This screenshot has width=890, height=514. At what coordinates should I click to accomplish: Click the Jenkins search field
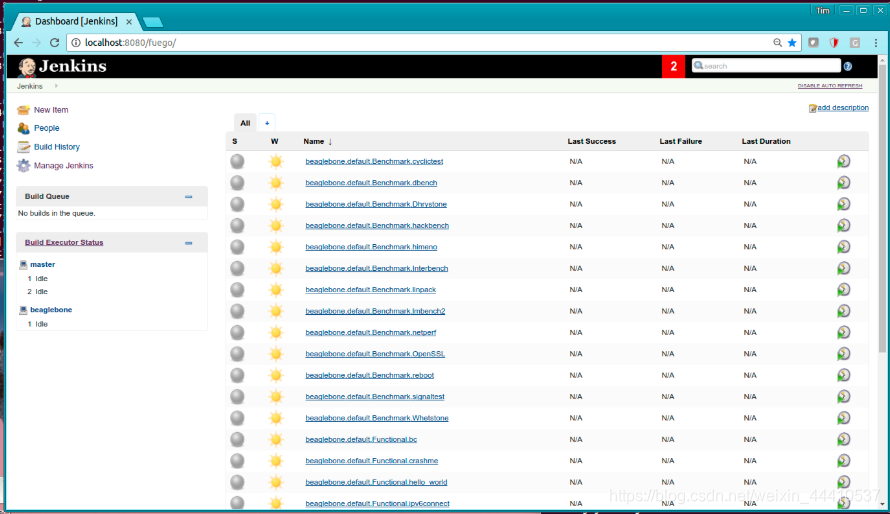pos(766,66)
